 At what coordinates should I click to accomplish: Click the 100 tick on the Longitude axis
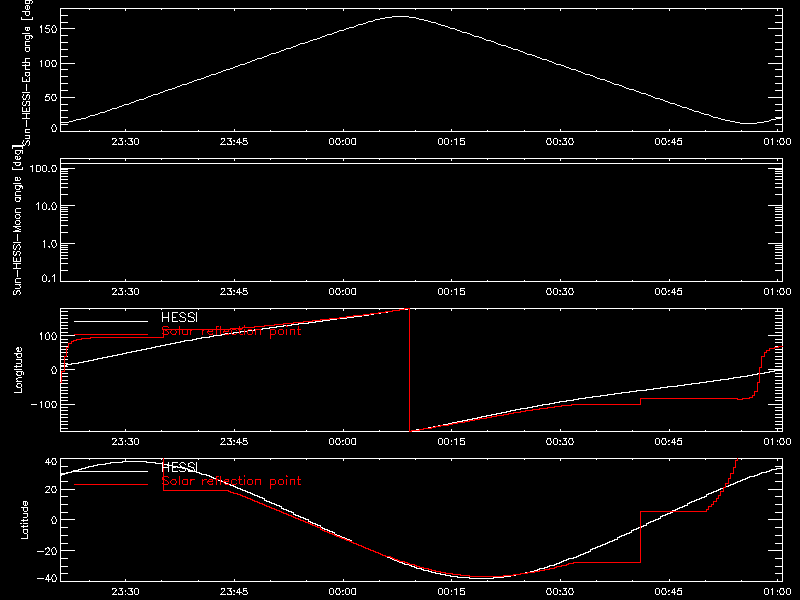[48, 336]
